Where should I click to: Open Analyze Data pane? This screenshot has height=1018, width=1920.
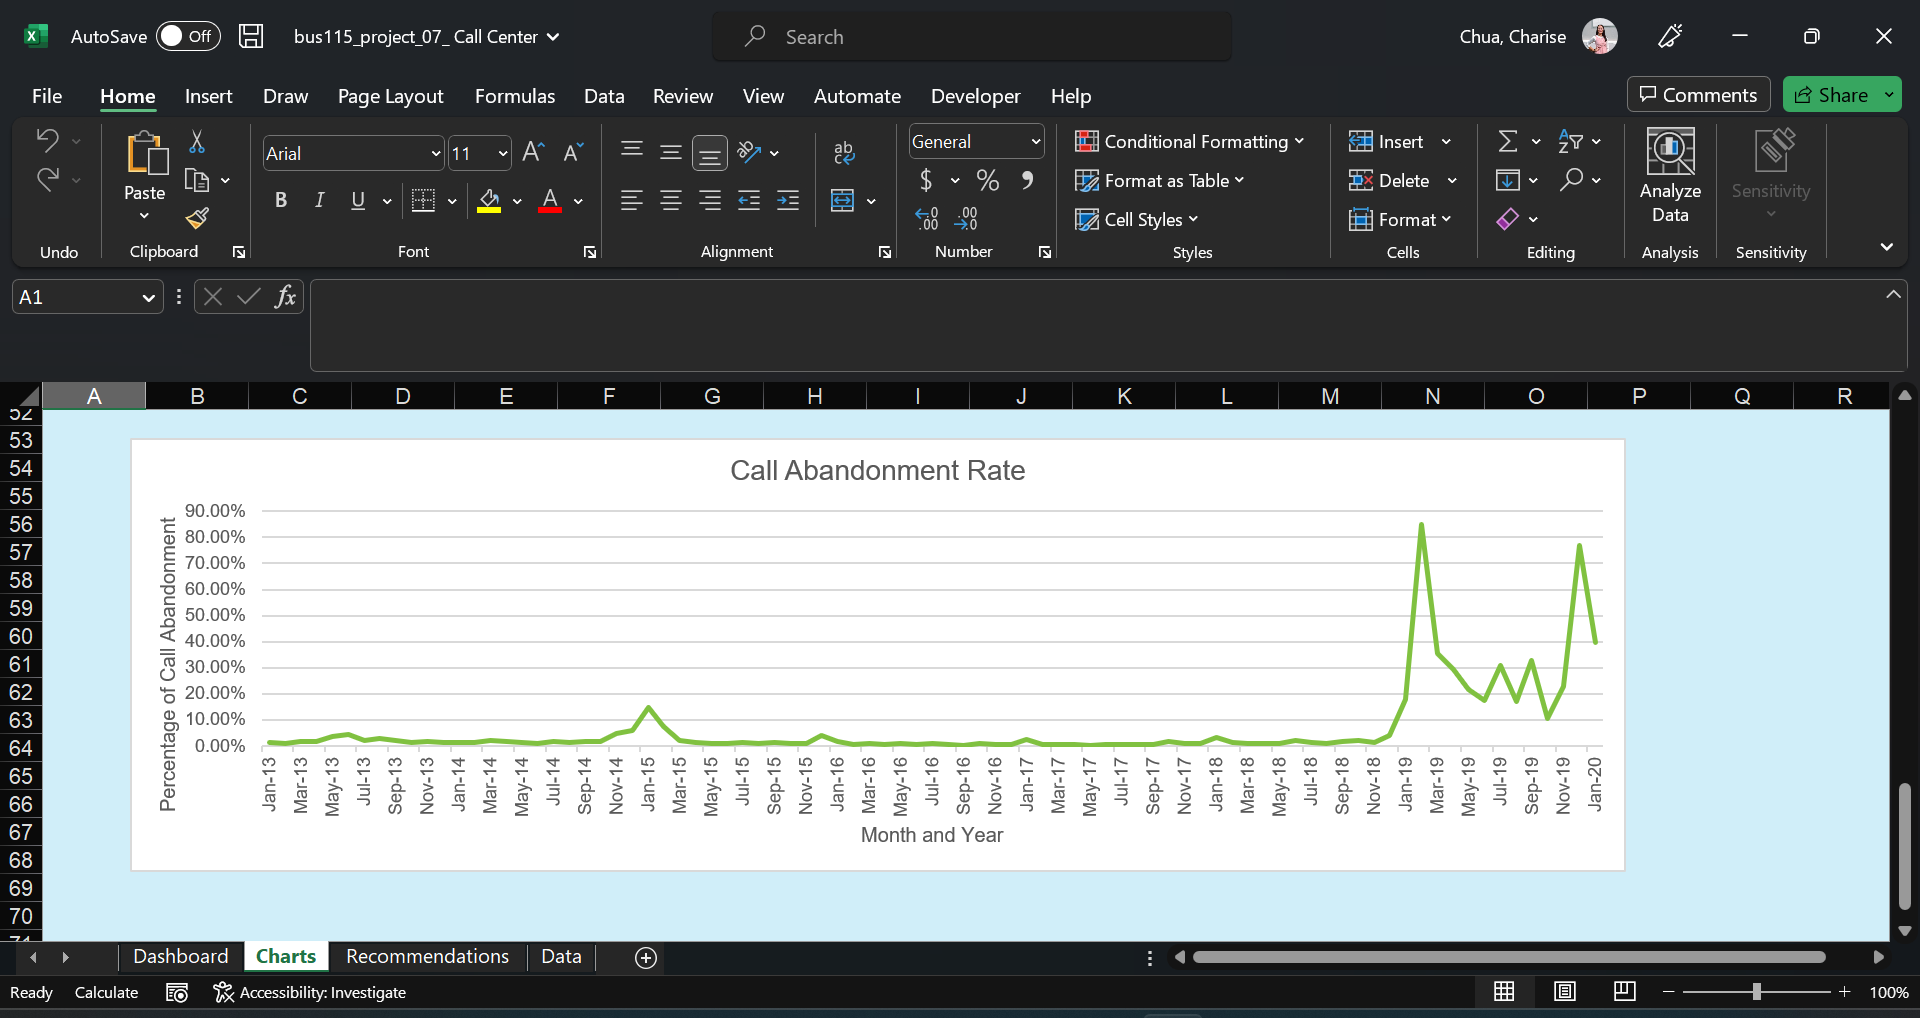point(1669,177)
